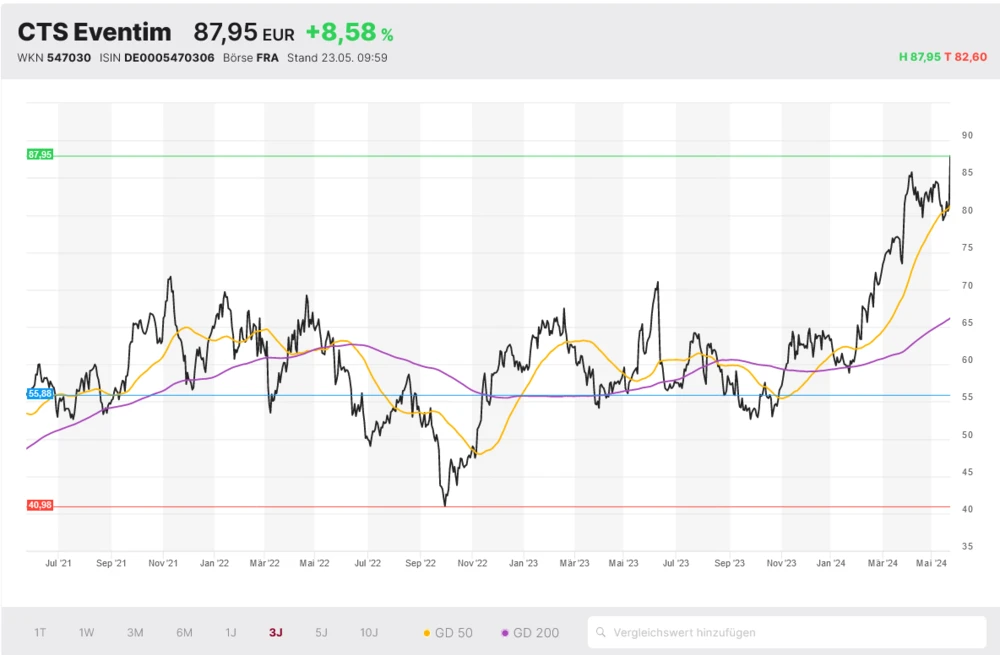
Task: Switch chart to 10J time range
Action: [x=369, y=632]
